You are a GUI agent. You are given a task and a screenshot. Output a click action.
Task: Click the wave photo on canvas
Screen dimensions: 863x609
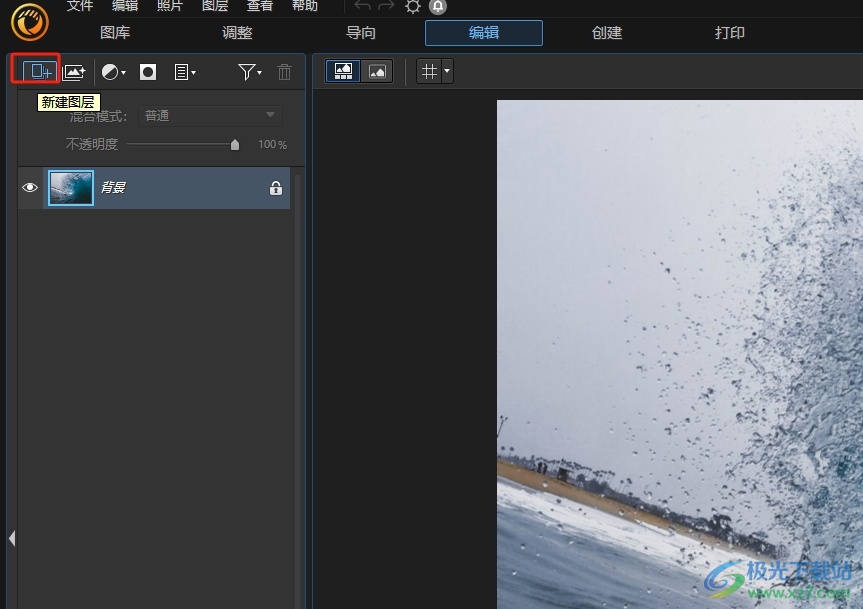pyautogui.click(x=680, y=354)
